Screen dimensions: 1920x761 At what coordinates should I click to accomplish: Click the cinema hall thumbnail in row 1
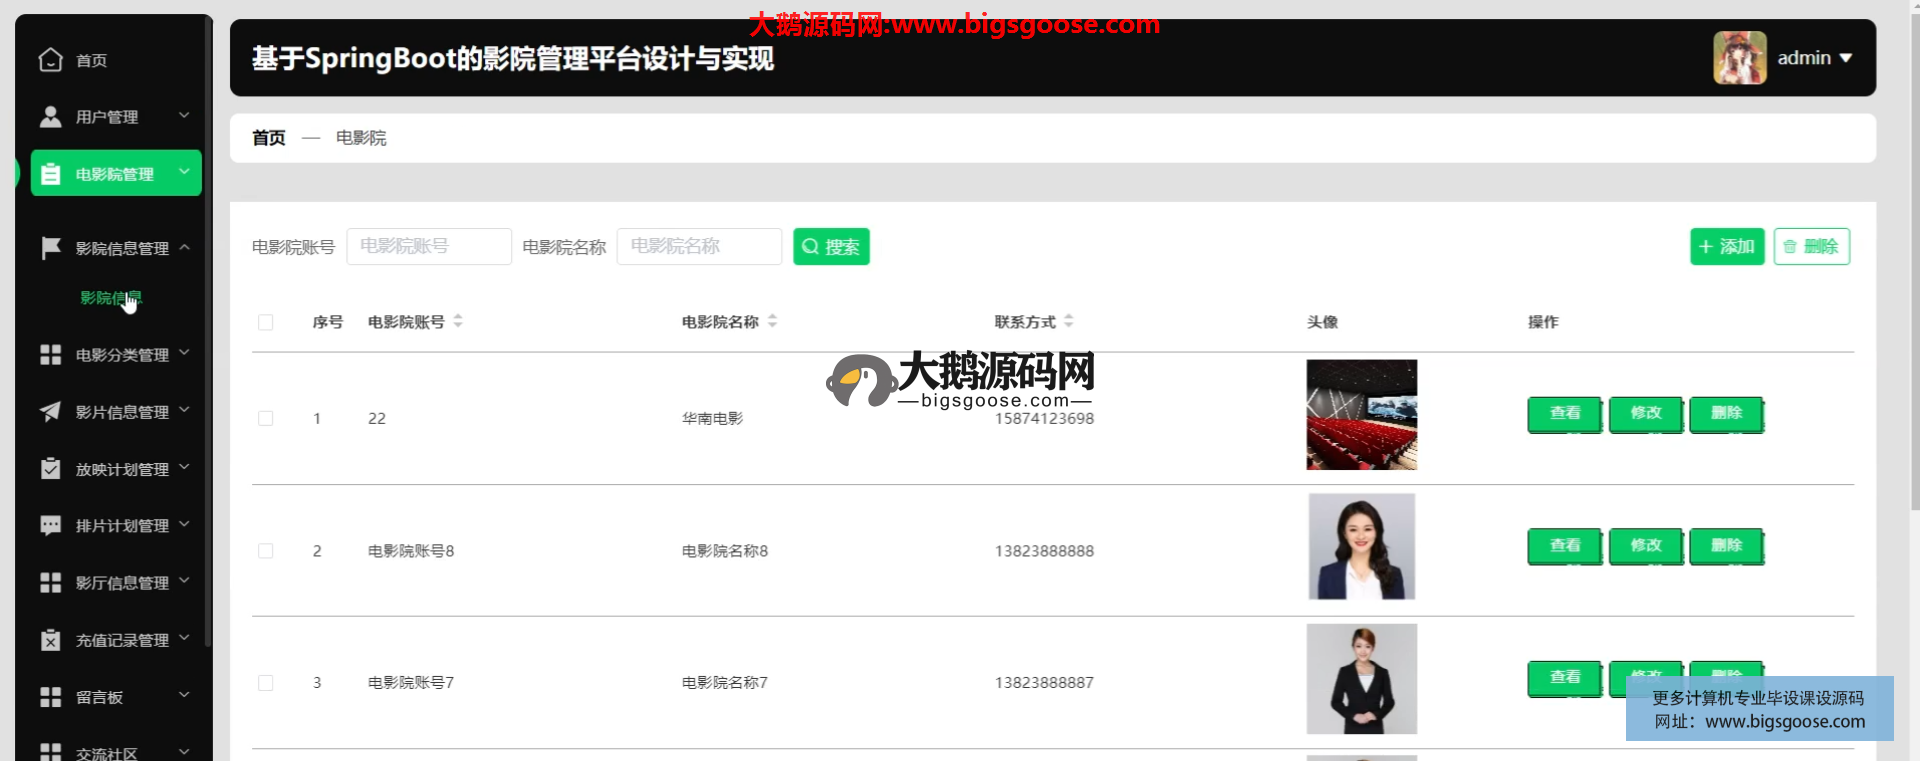pos(1361,415)
